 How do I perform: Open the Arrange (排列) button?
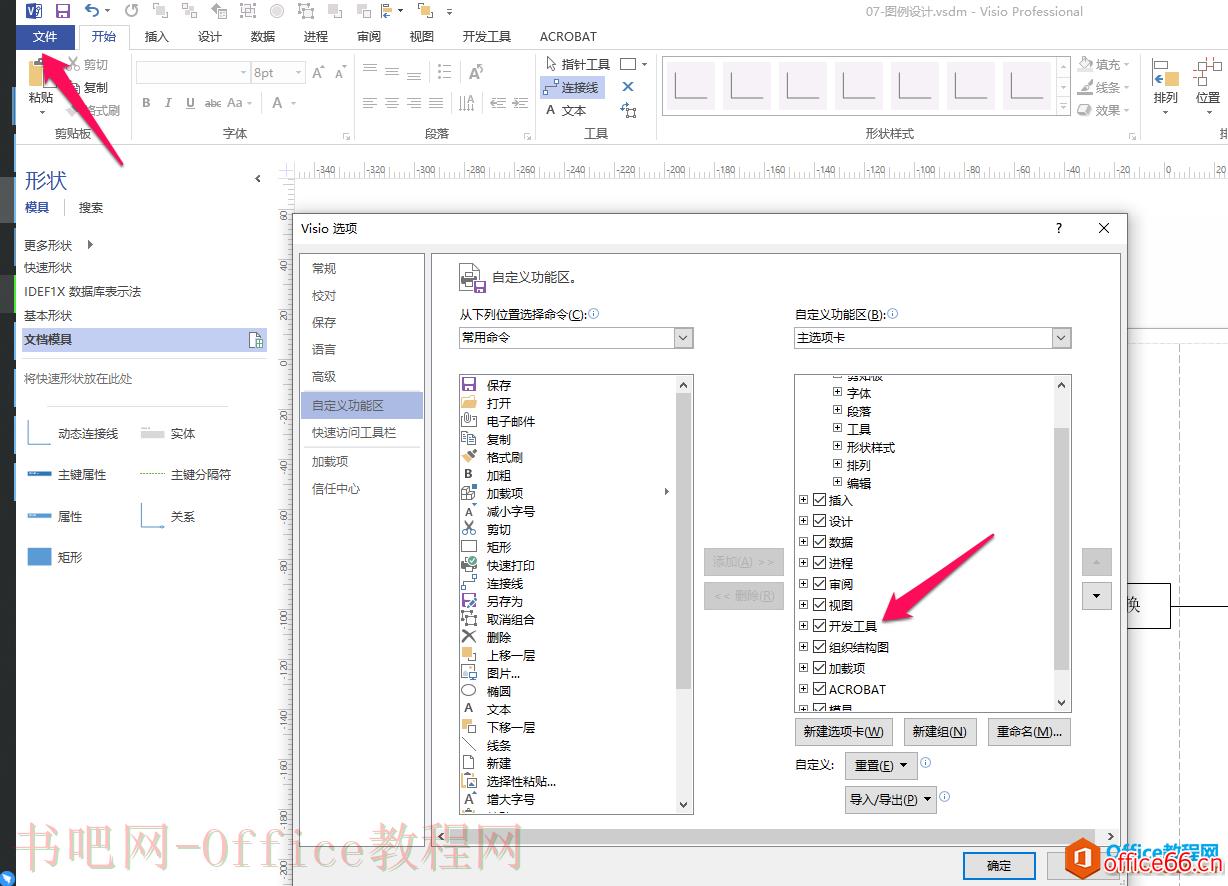point(1165,86)
